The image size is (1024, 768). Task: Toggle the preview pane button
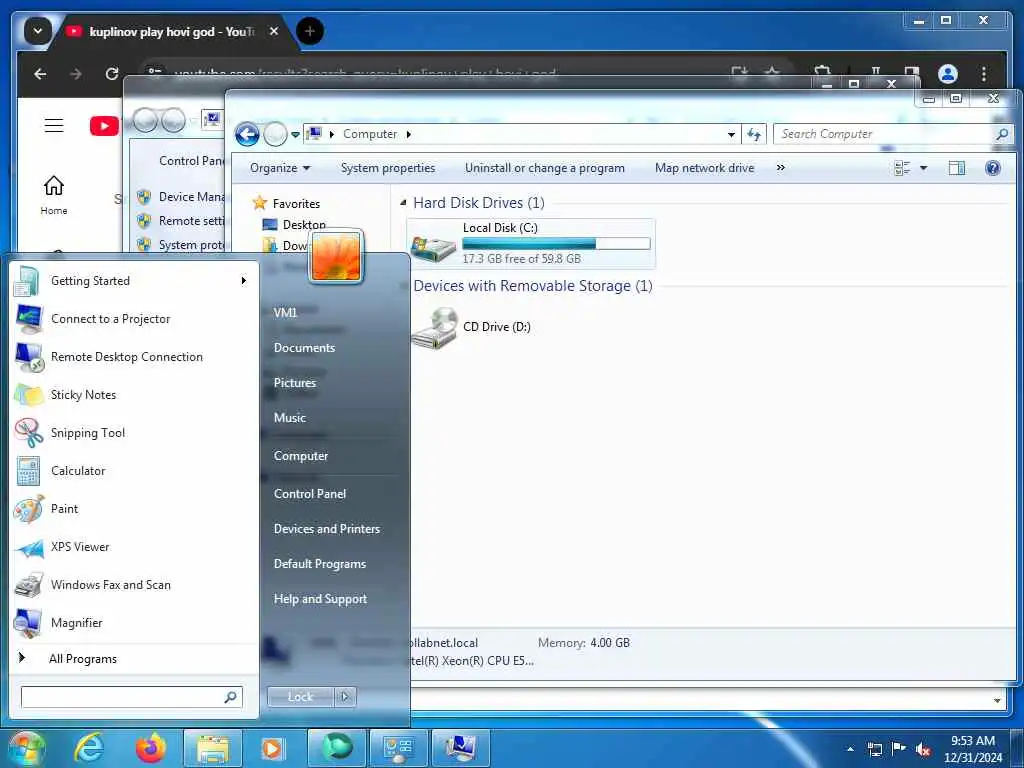(957, 168)
